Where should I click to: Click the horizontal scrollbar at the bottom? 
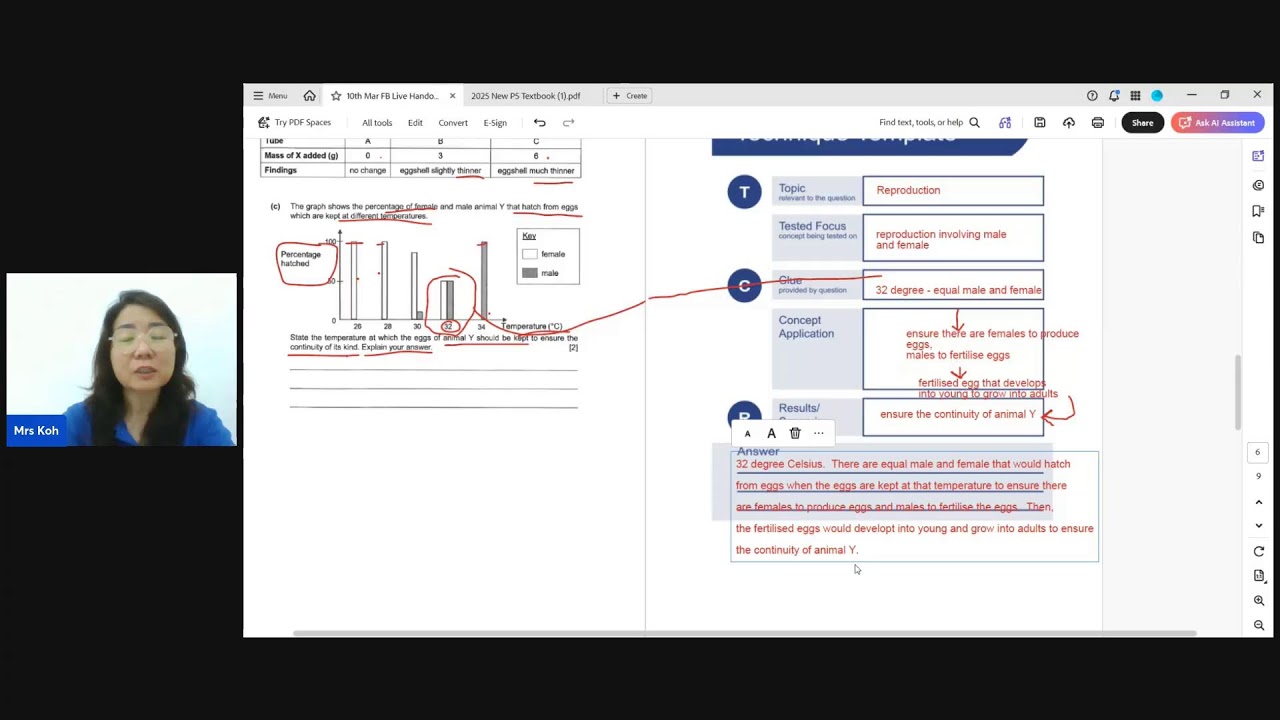click(x=745, y=634)
